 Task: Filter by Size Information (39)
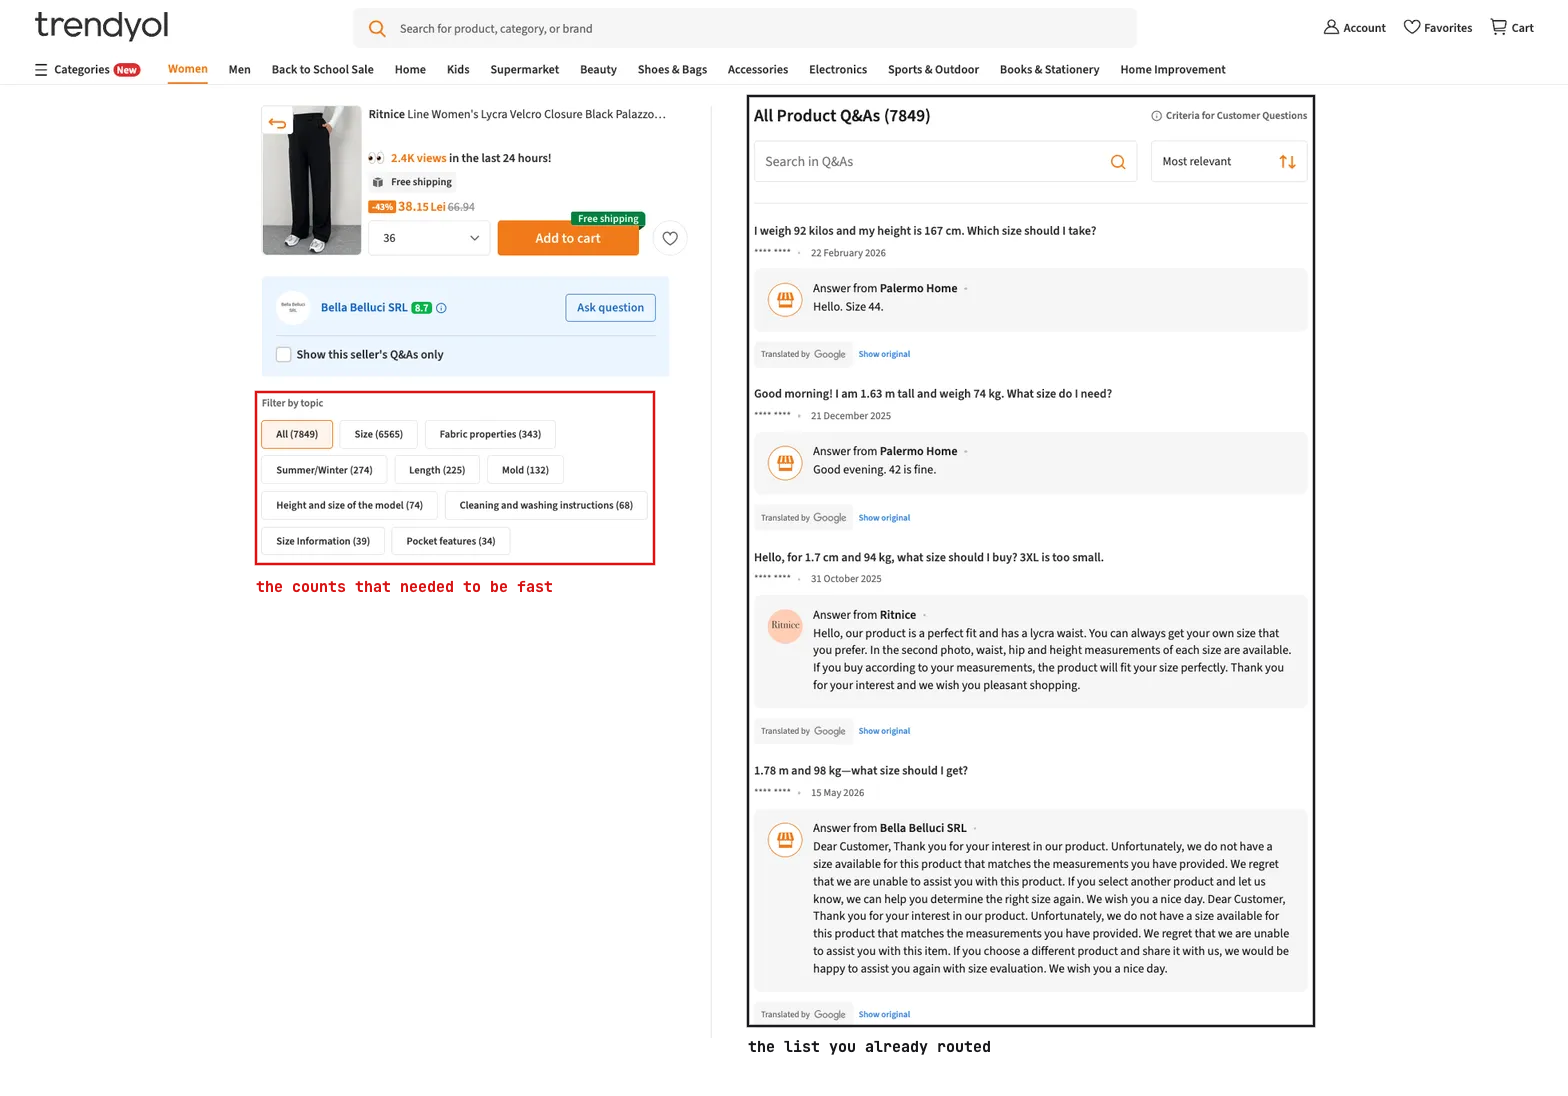coord(323,541)
